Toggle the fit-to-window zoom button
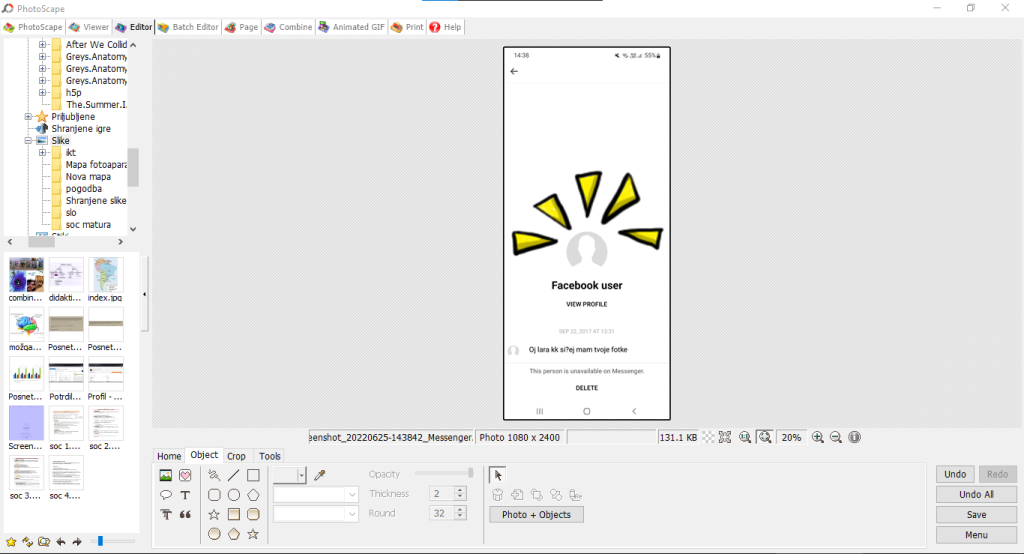The height and width of the screenshot is (554, 1024). pos(764,437)
